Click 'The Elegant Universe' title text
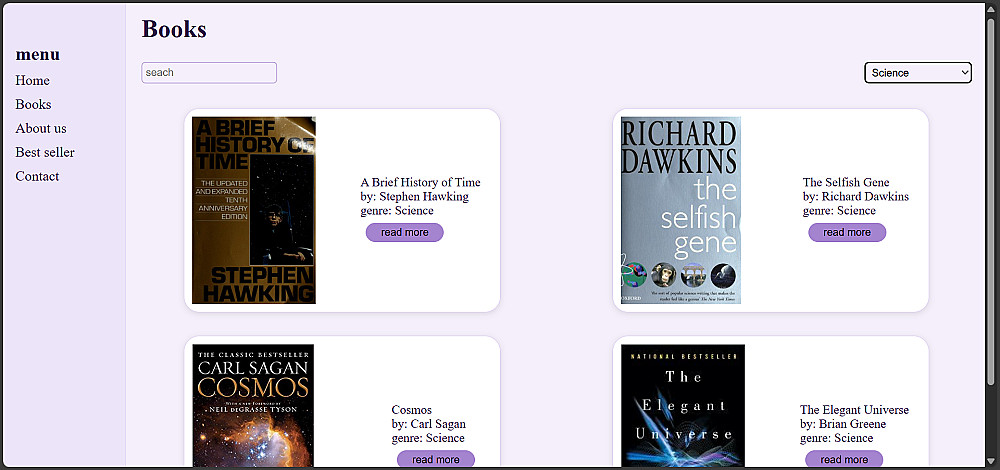1000x470 pixels. point(854,410)
